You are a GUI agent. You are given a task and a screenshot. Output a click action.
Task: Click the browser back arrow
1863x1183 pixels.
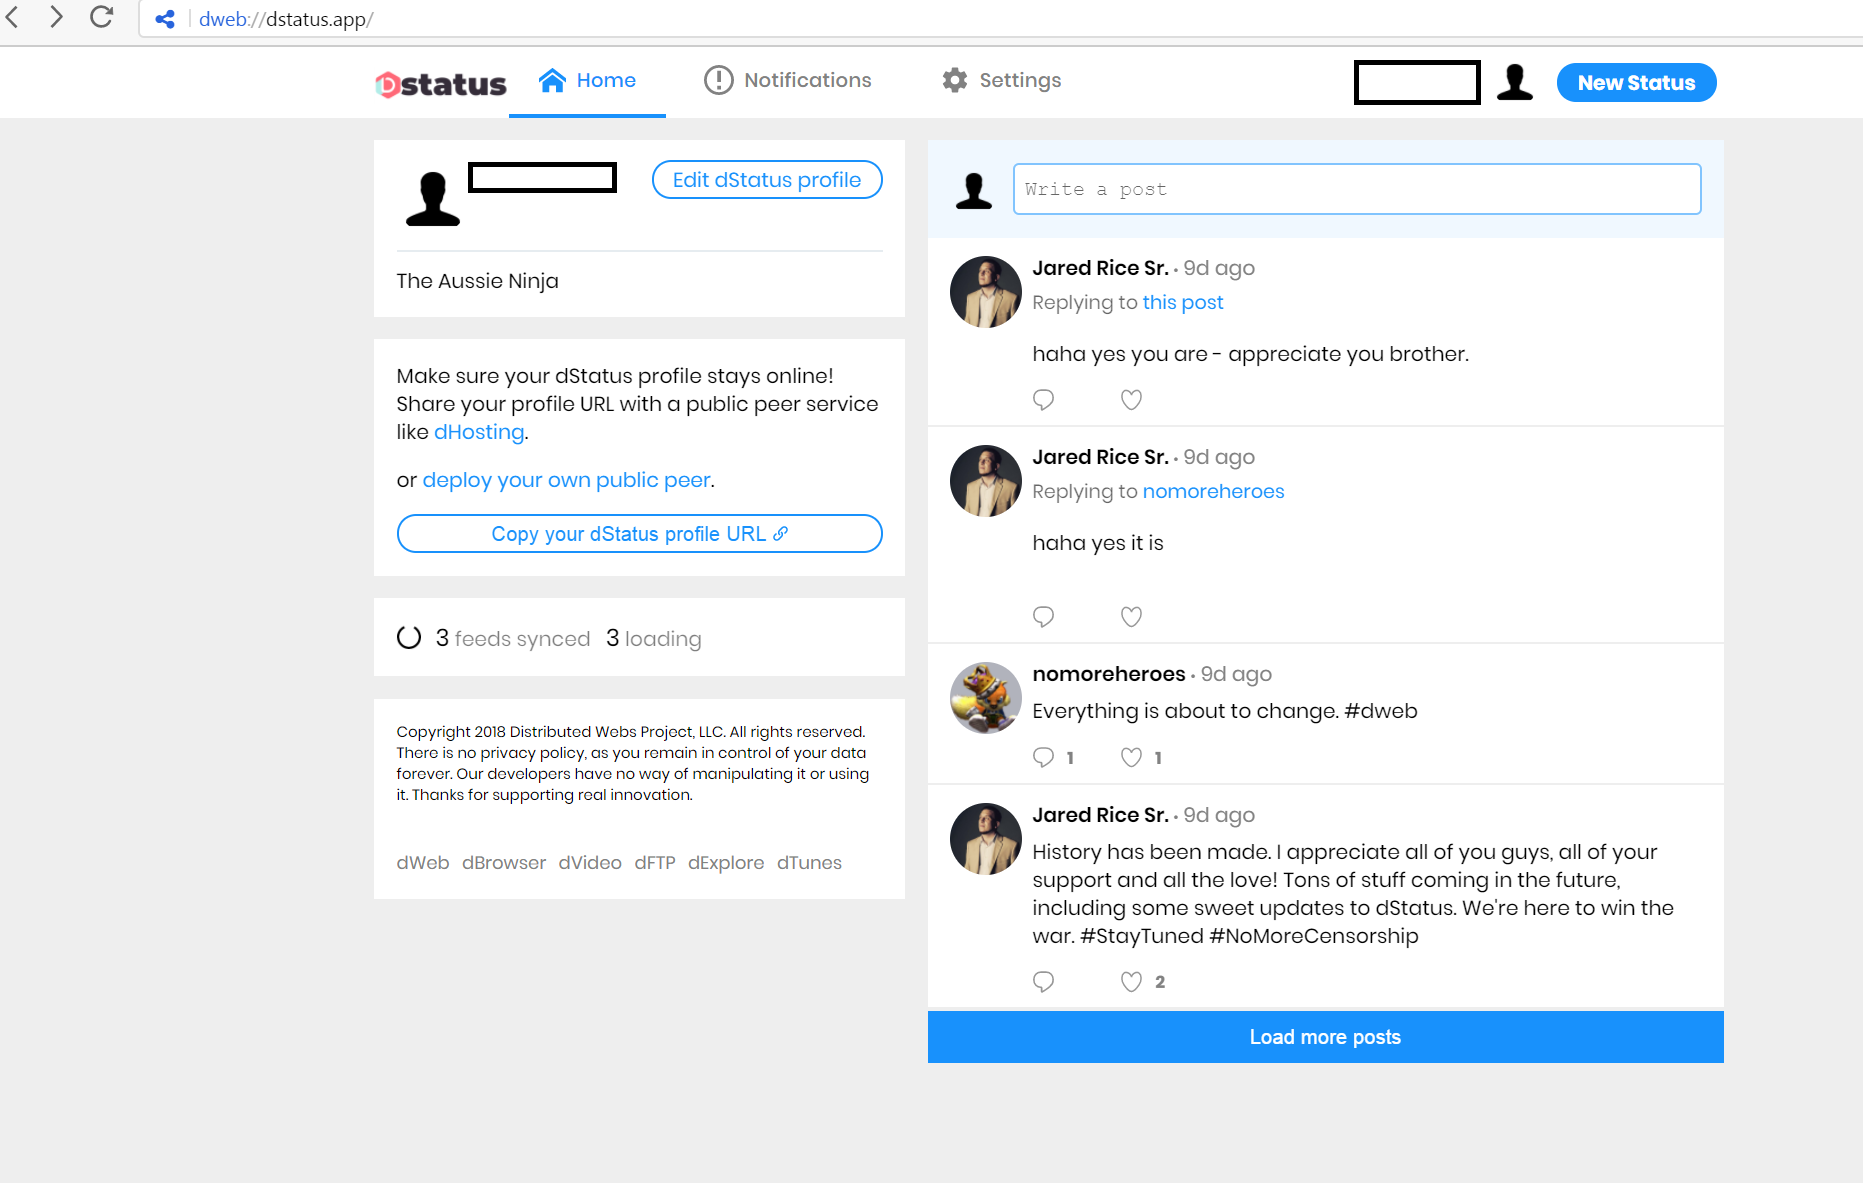pyautogui.click(x=12, y=17)
